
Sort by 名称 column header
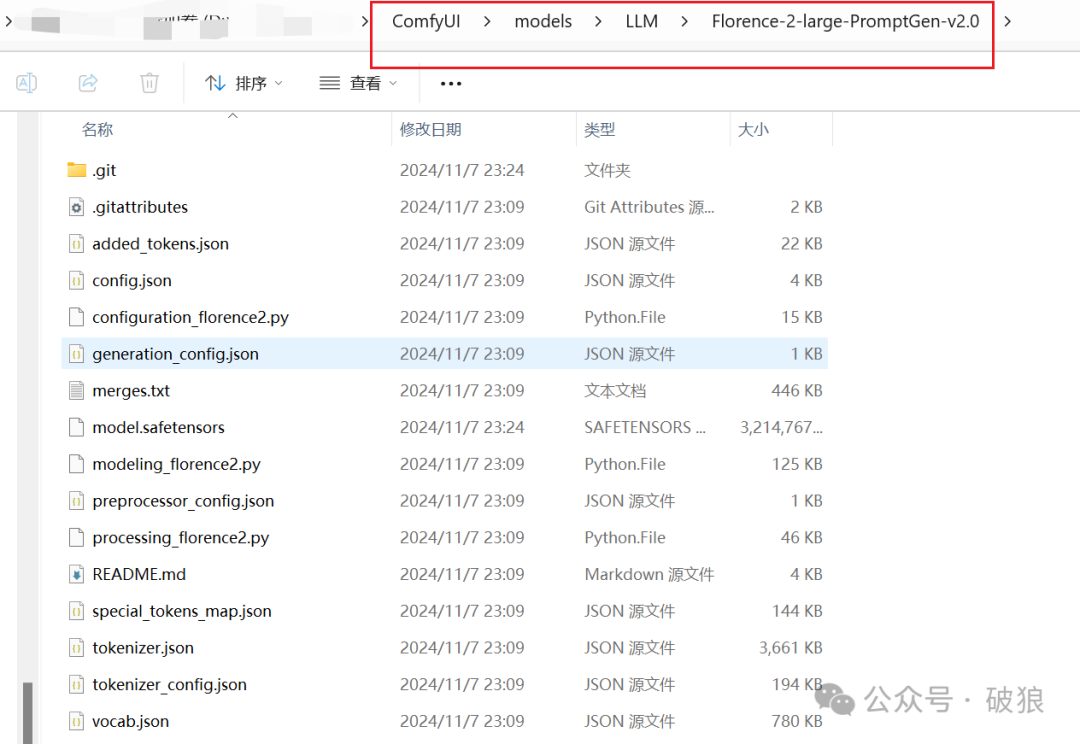(x=97, y=130)
